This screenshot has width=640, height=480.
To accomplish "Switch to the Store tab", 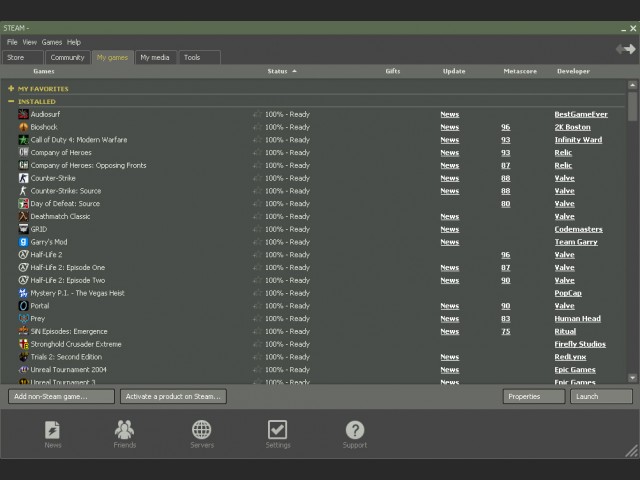I will click(x=23, y=58).
